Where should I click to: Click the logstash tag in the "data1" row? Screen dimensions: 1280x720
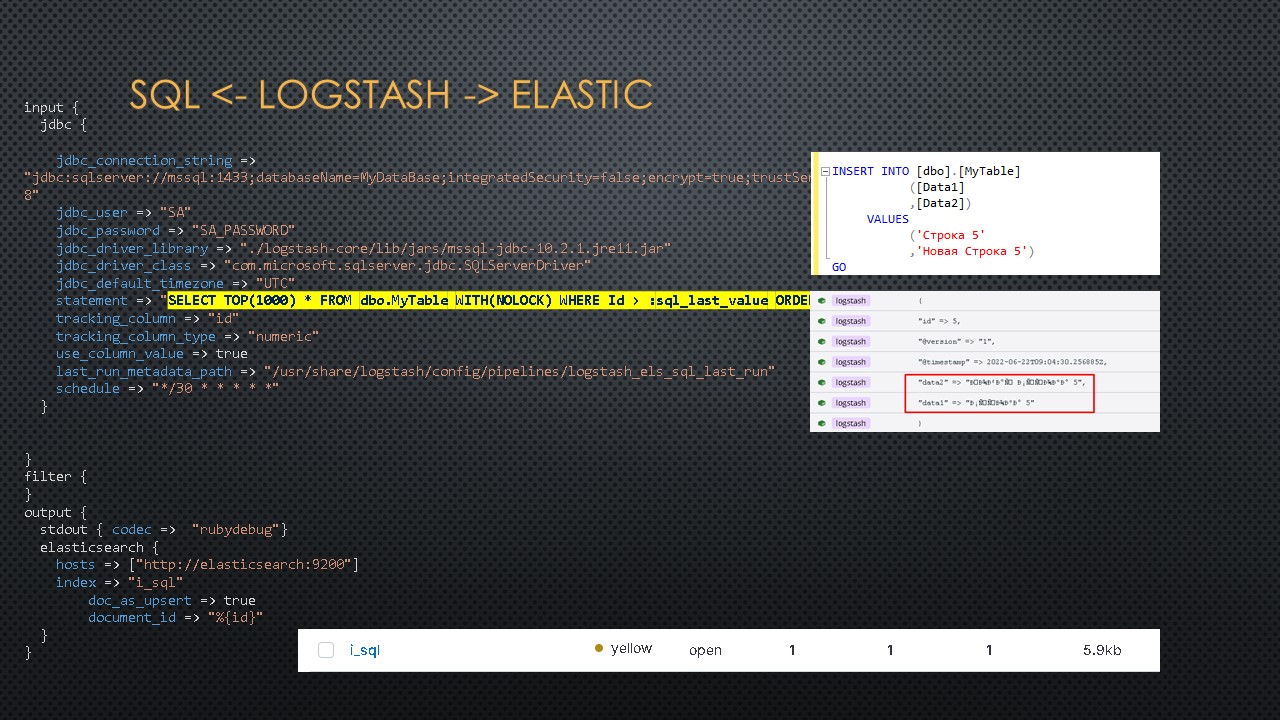click(851, 403)
